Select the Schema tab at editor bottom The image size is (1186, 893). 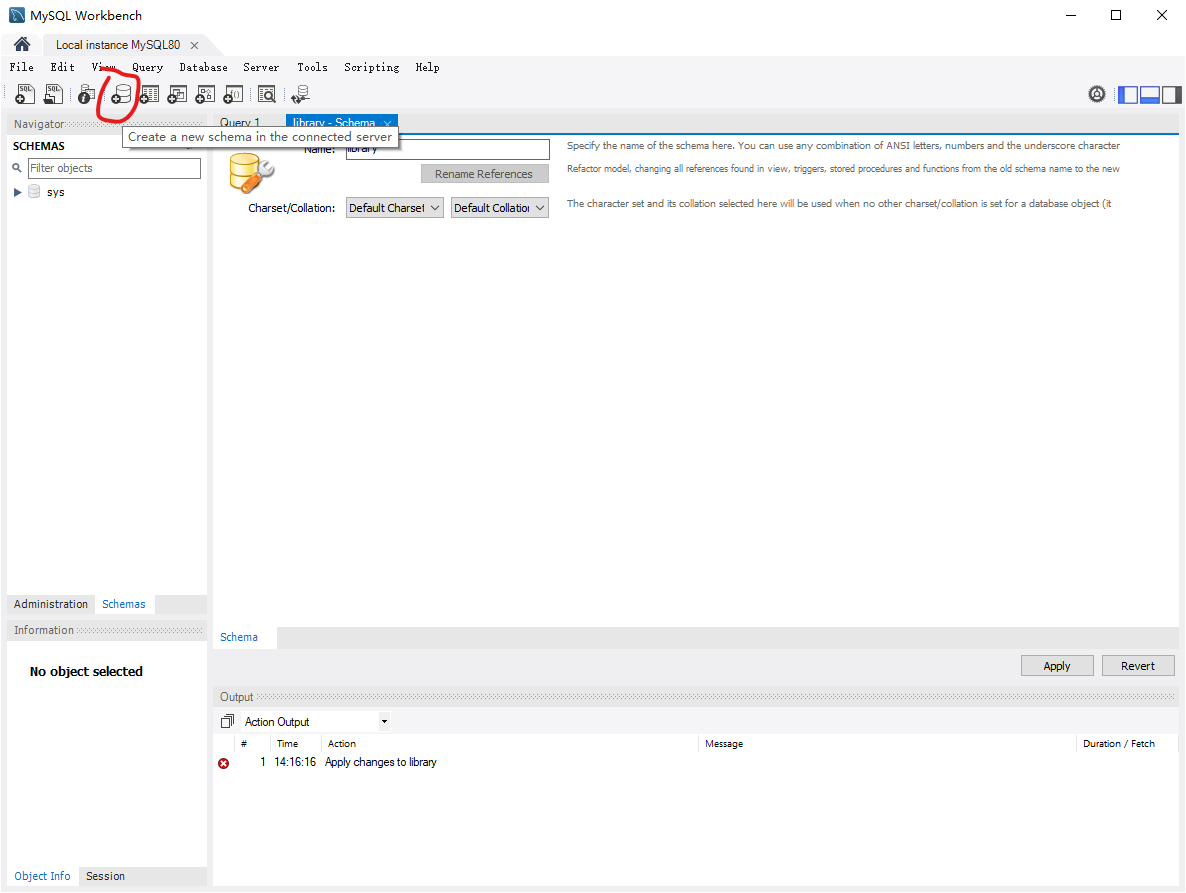pyautogui.click(x=239, y=637)
